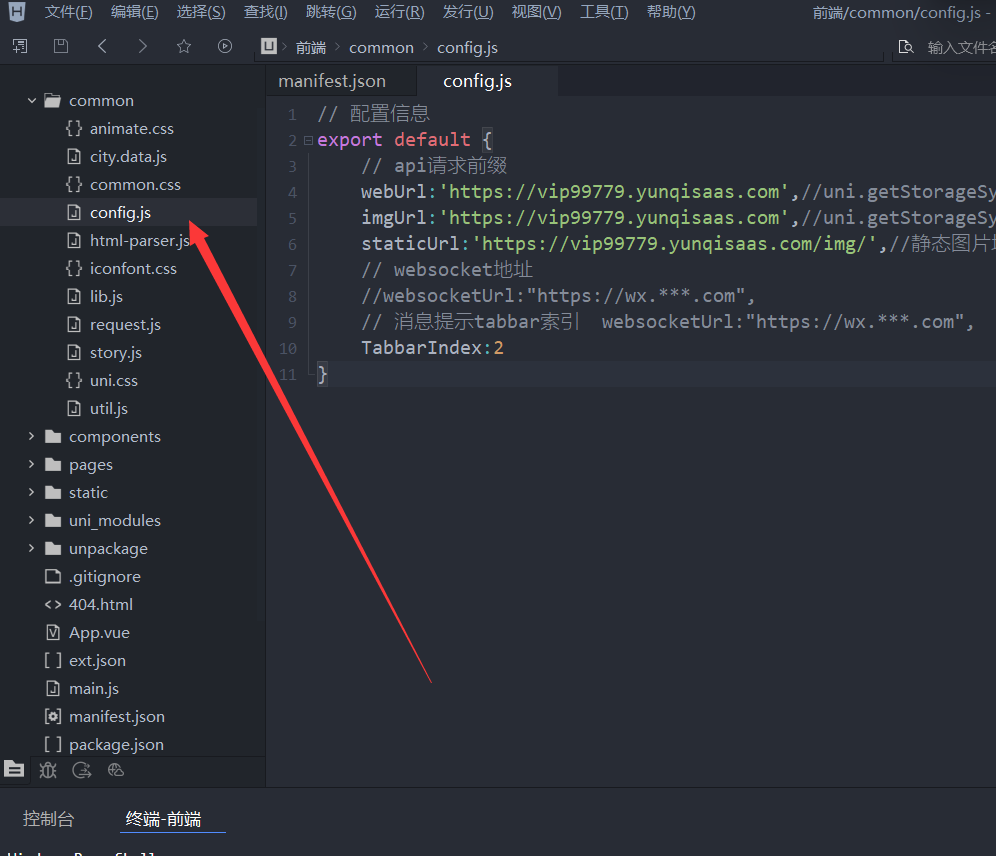Click the city.data.js file icon
The height and width of the screenshot is (856, 996).
[74, 156]
